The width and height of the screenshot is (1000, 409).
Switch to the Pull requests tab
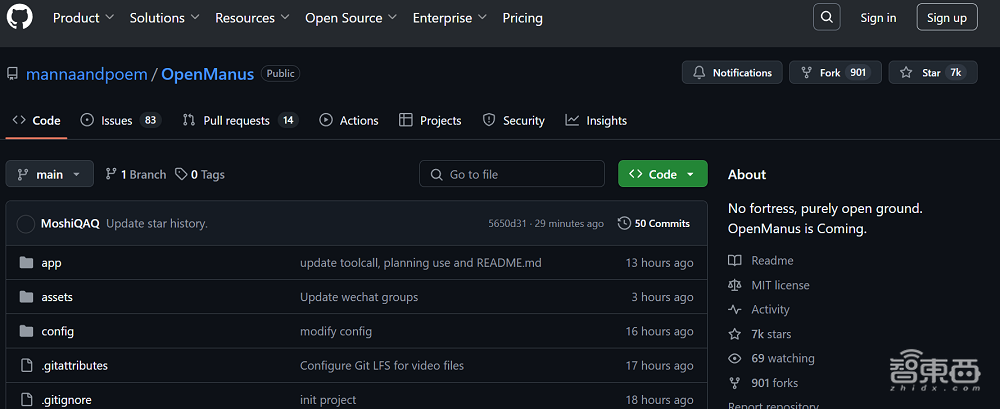click(236, 120)
